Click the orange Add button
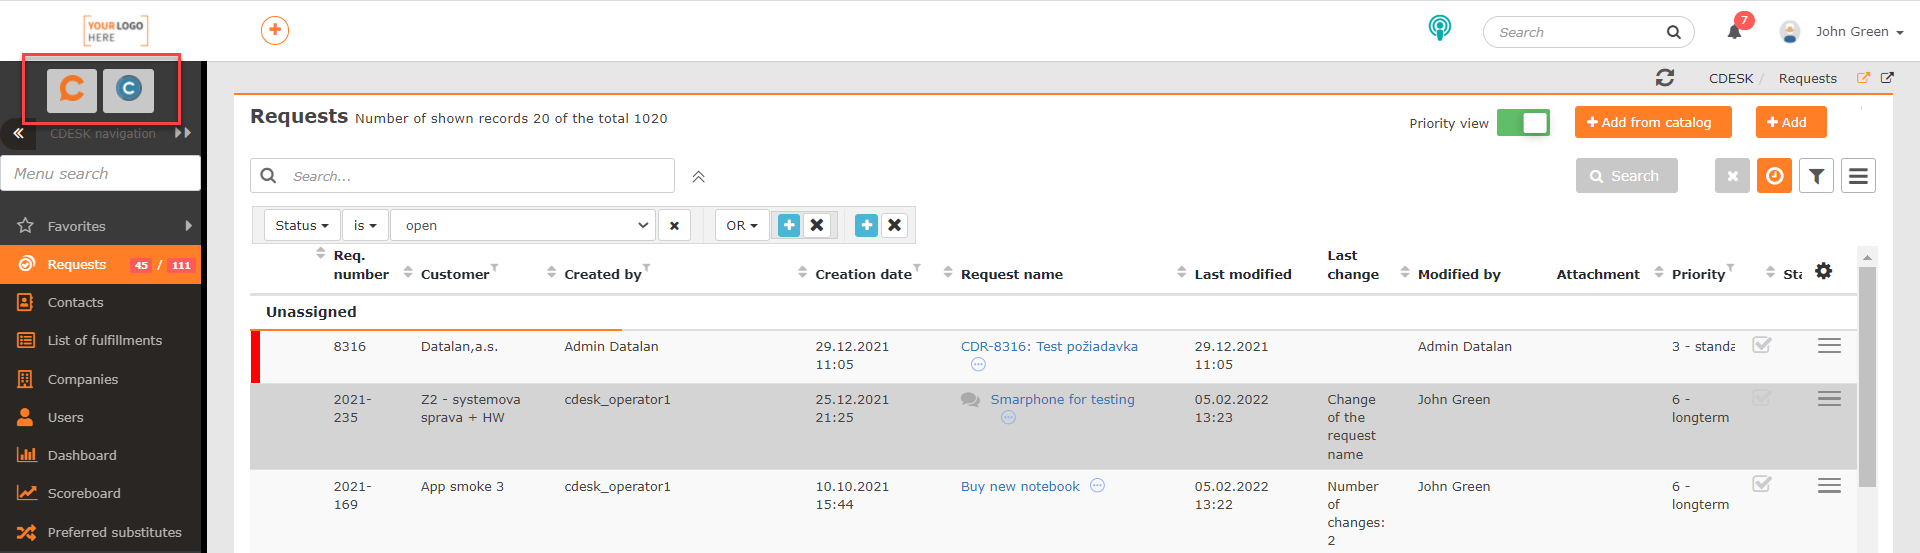Viewport: 1920px width, 553px height. click(1791, 122)
